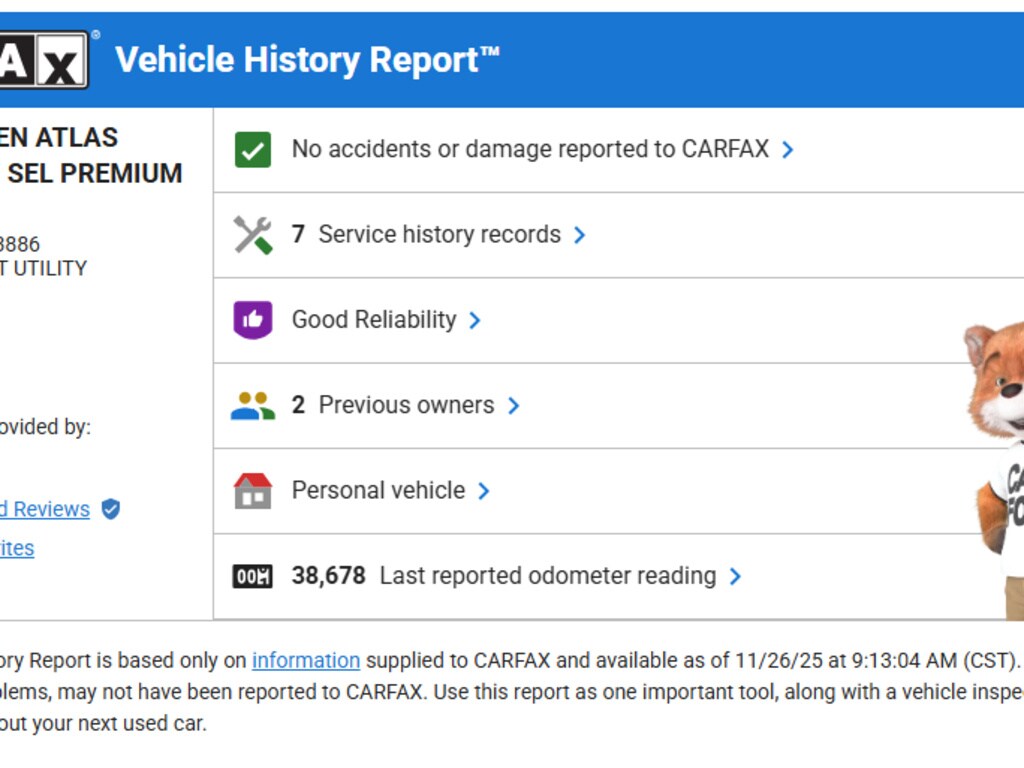Image resolution: width=1024 pixels, height=768 pixels.
Task: Expand the Personal vehicle chevron
Action: pyautogui.click(x=484, y=491)
